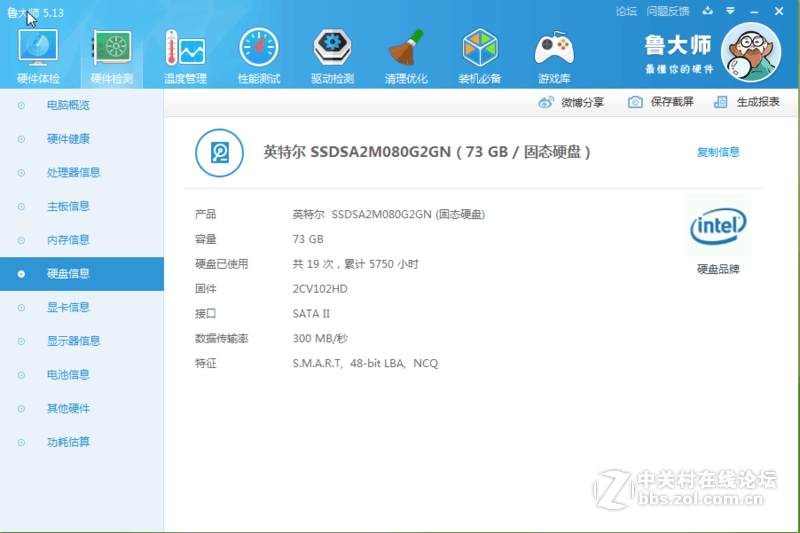Click the 鲁大师 5.13 title text
Image resolution: width=800 pixels, height=533 pixels.
pos(35,13)
